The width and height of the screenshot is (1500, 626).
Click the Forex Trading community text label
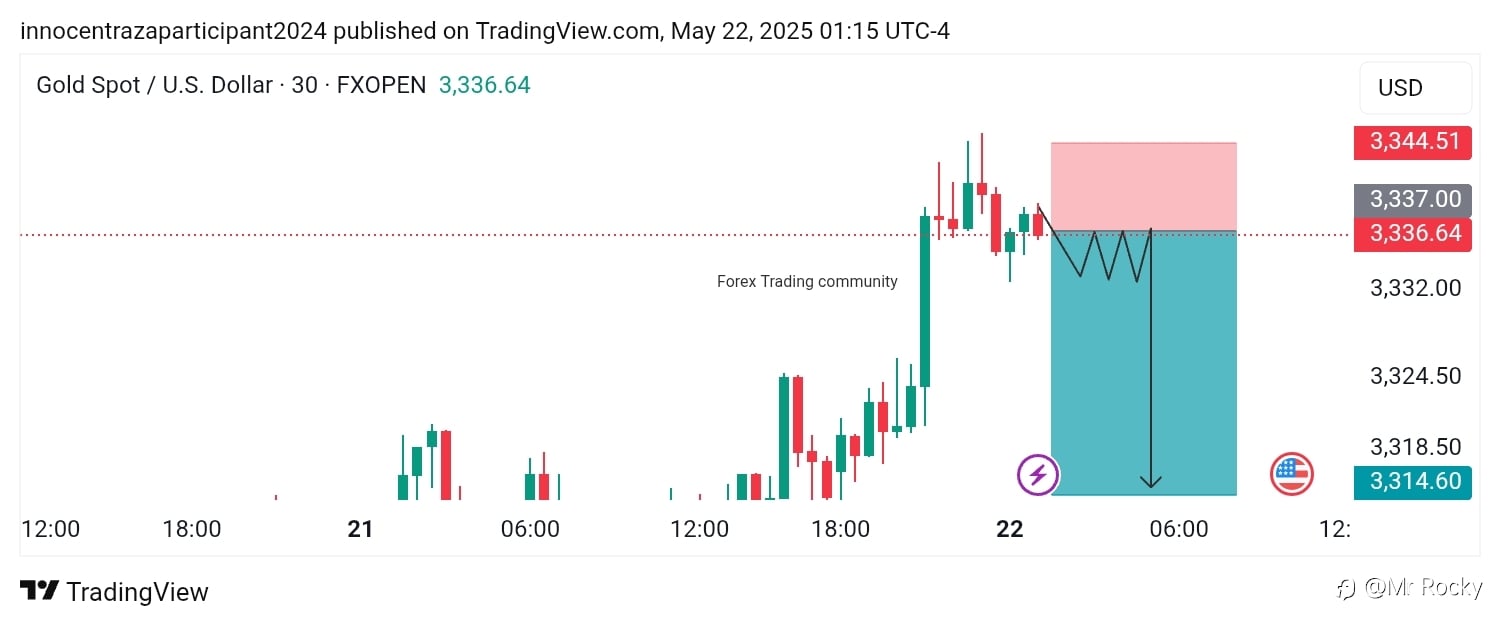(807, 282)
